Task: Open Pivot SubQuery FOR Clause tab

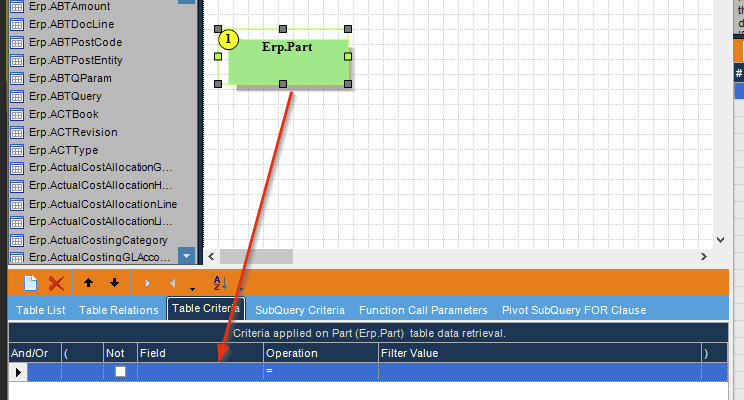Action: pyautogui.click(x=574, y=310)
